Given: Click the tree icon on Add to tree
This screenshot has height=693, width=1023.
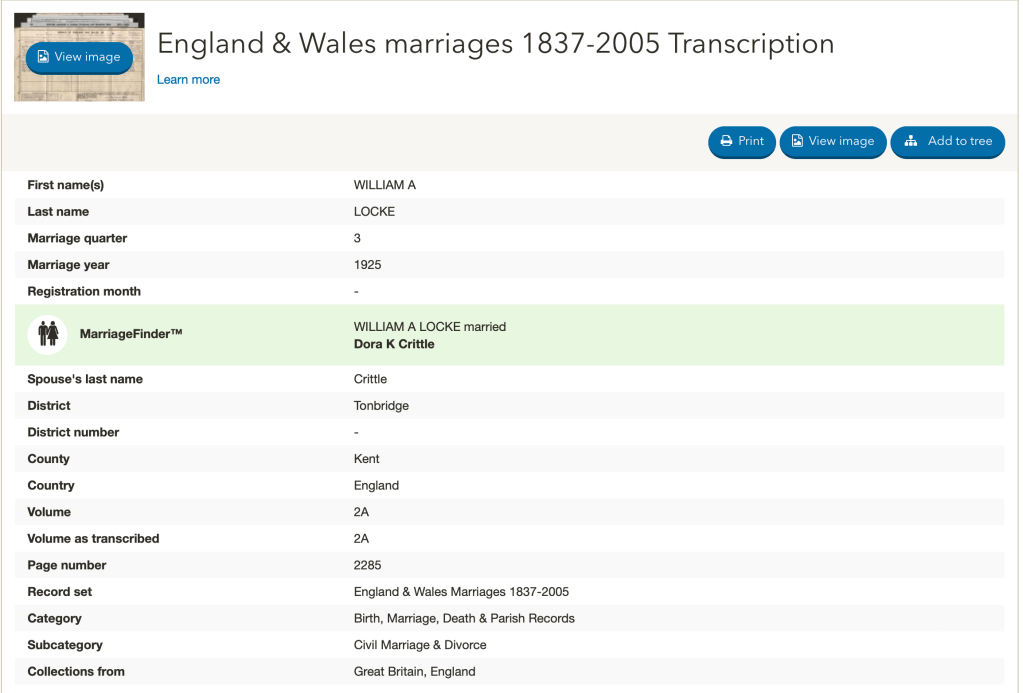Looking at the screenshot, I should [x=911, y=142].
